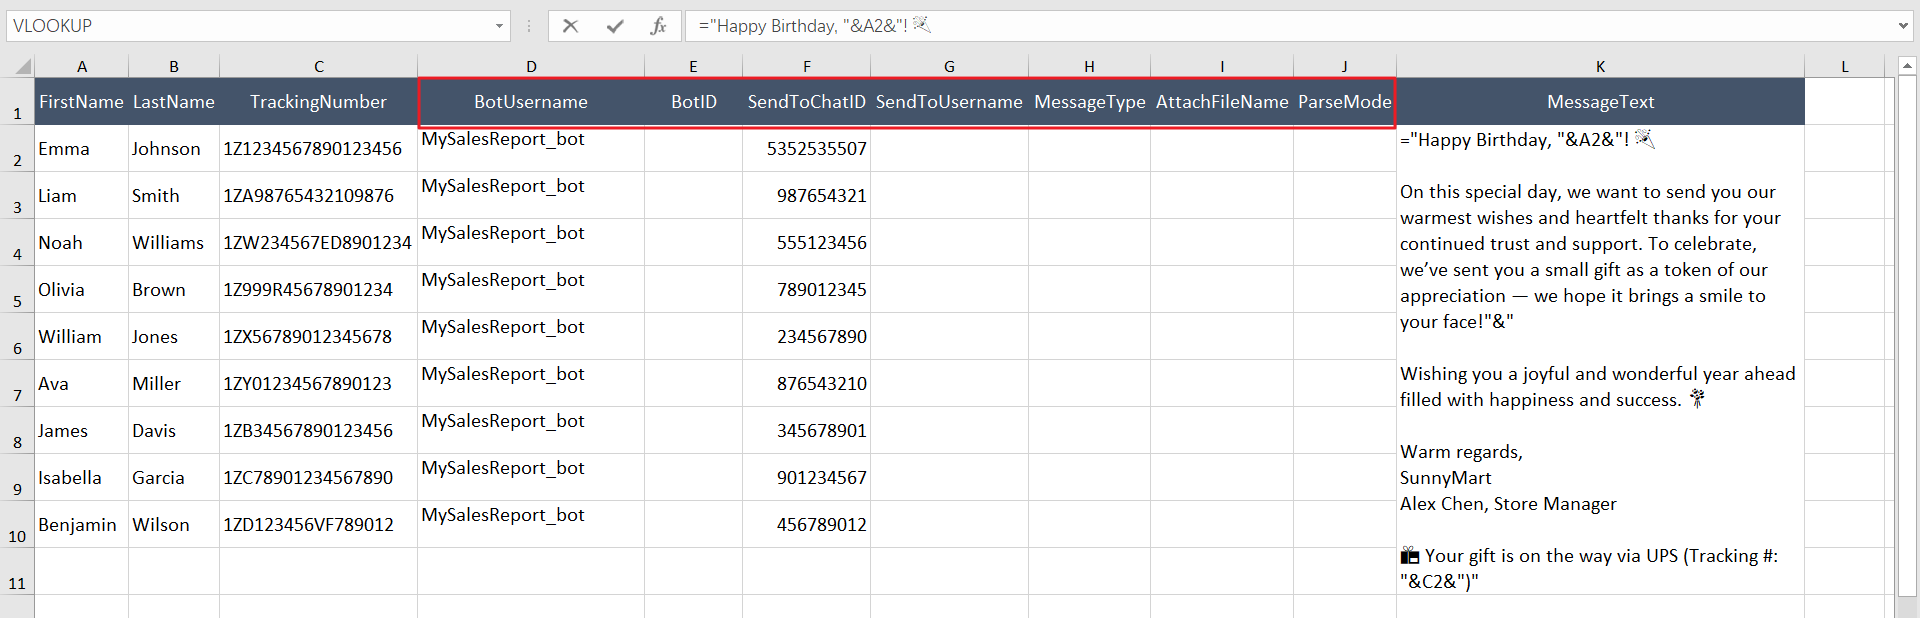Select column K header
Screen dimensions: 1920x618
pos(1600,67)
